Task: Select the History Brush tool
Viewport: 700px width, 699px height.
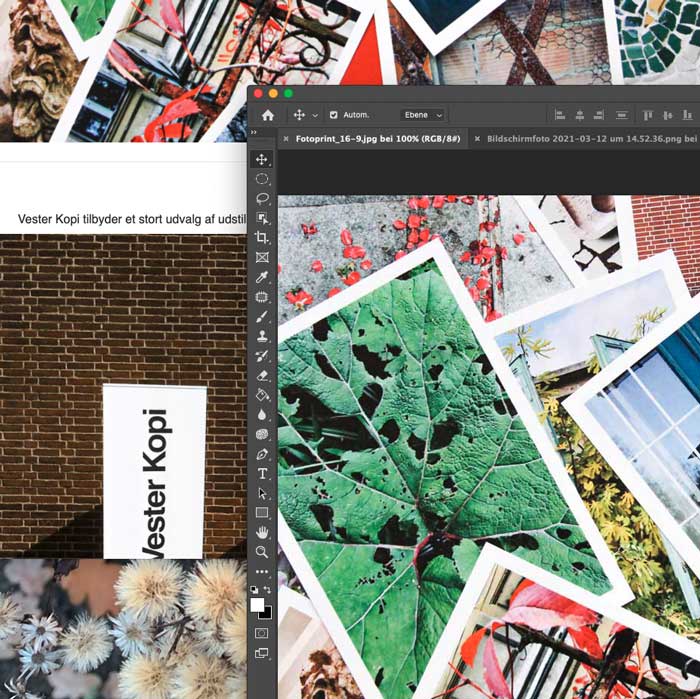Action: [262, 356]
